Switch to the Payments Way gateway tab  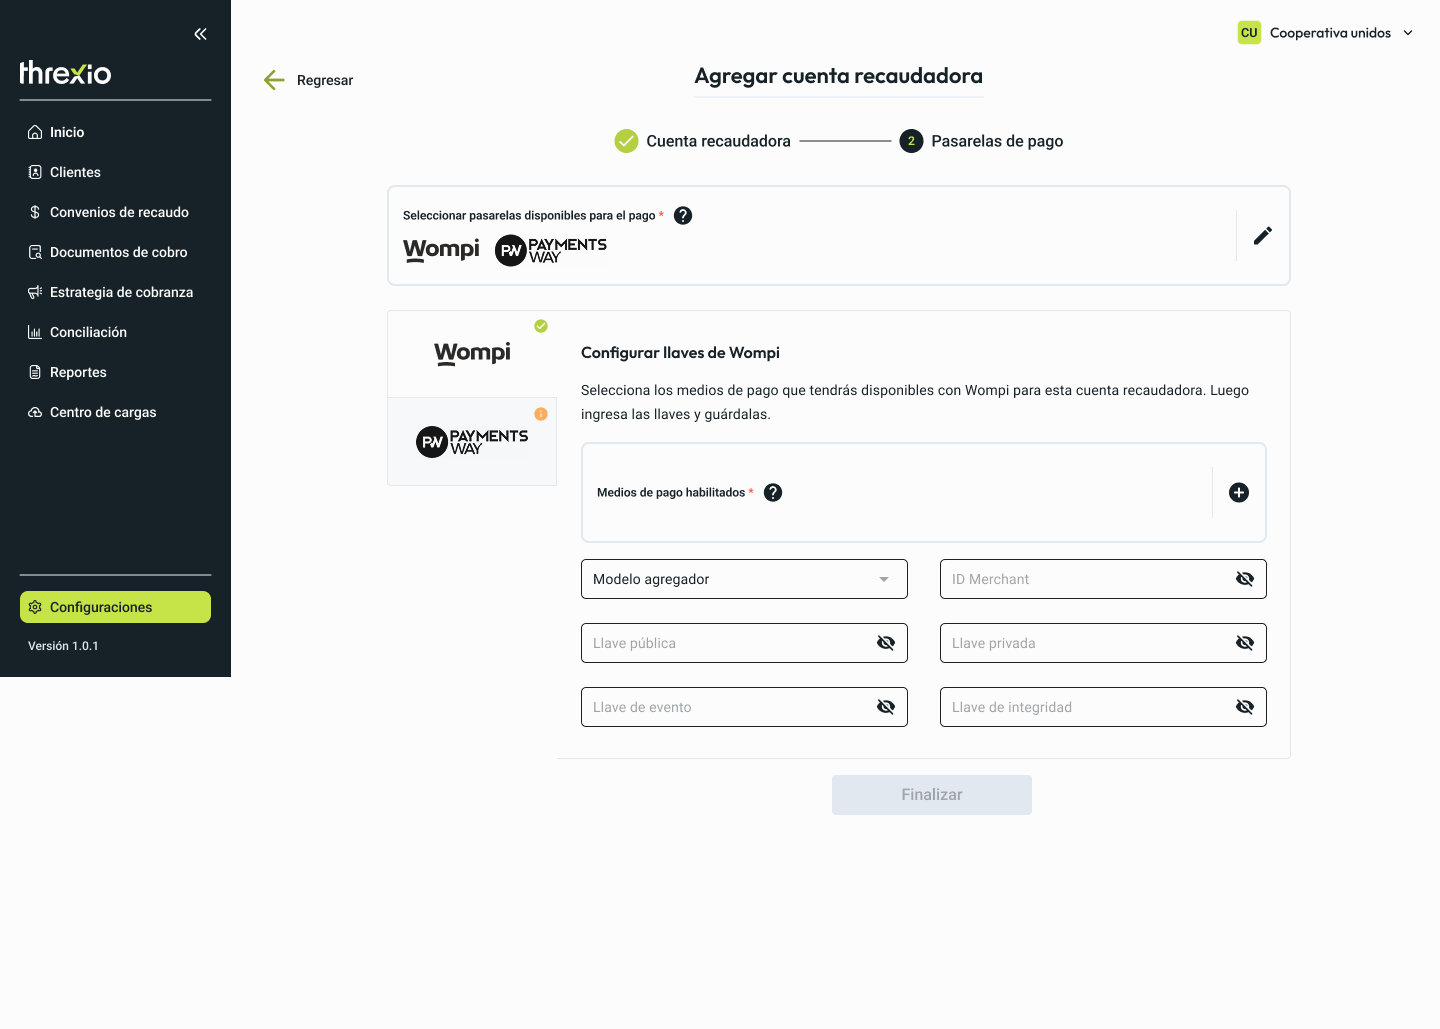pos(472,442)
